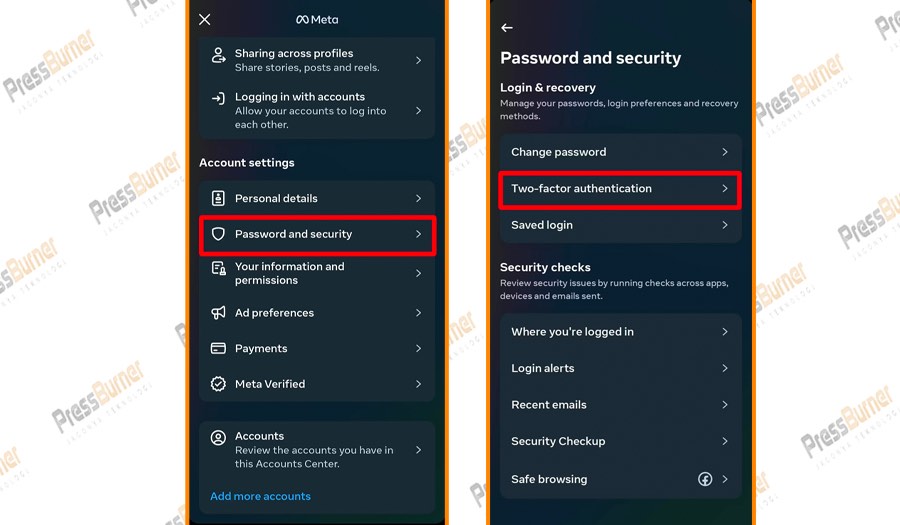The height and width of the screenshot is (525, 900).
Task: Go back using the arrow icon
Action: click(507, 28)
